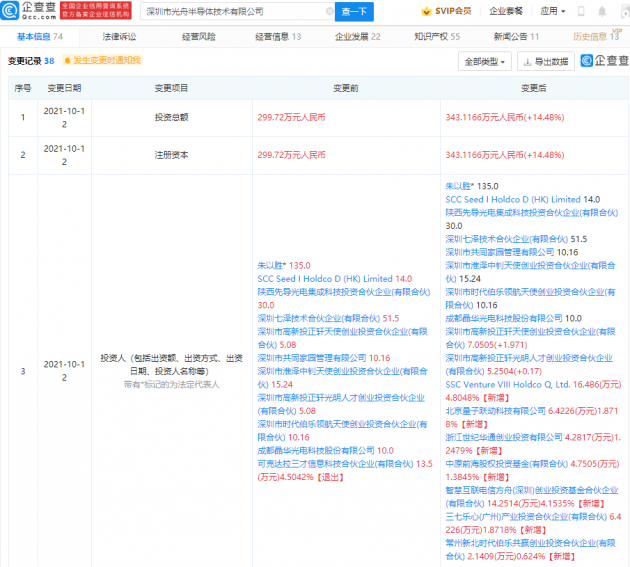Image resolution: width=630 pixels, height=567 pixels.
Task: Click the 企业套餐 link
Action: coord(506,12)
